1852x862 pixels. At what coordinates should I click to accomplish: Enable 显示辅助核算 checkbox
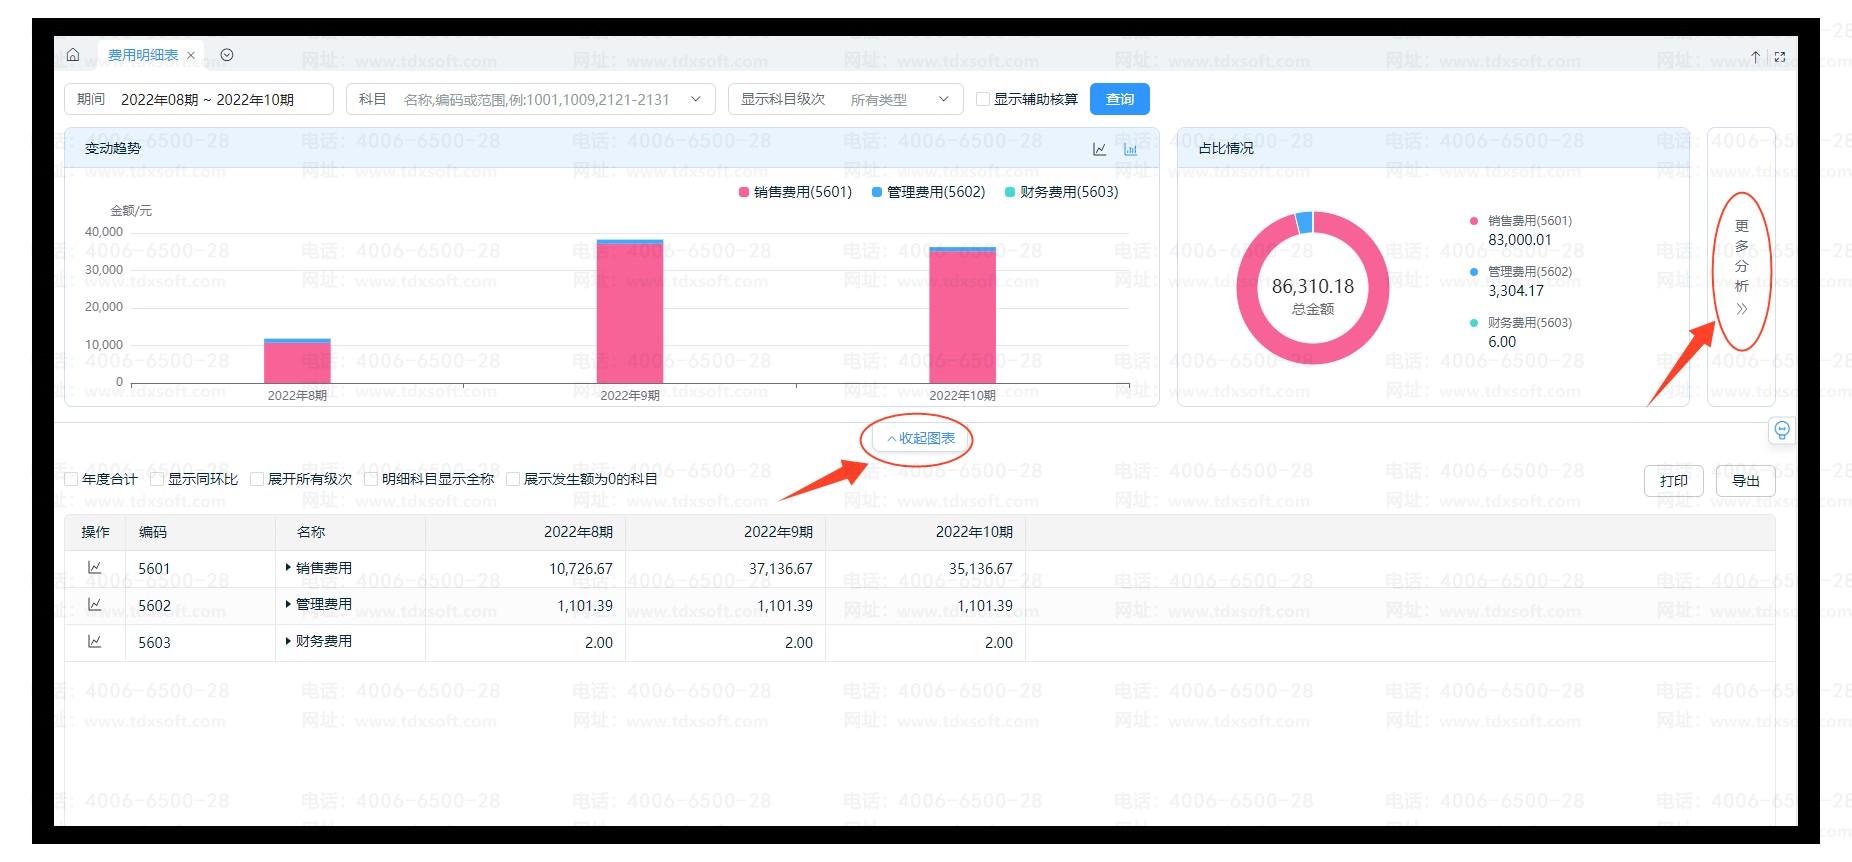tap(983, 99)
